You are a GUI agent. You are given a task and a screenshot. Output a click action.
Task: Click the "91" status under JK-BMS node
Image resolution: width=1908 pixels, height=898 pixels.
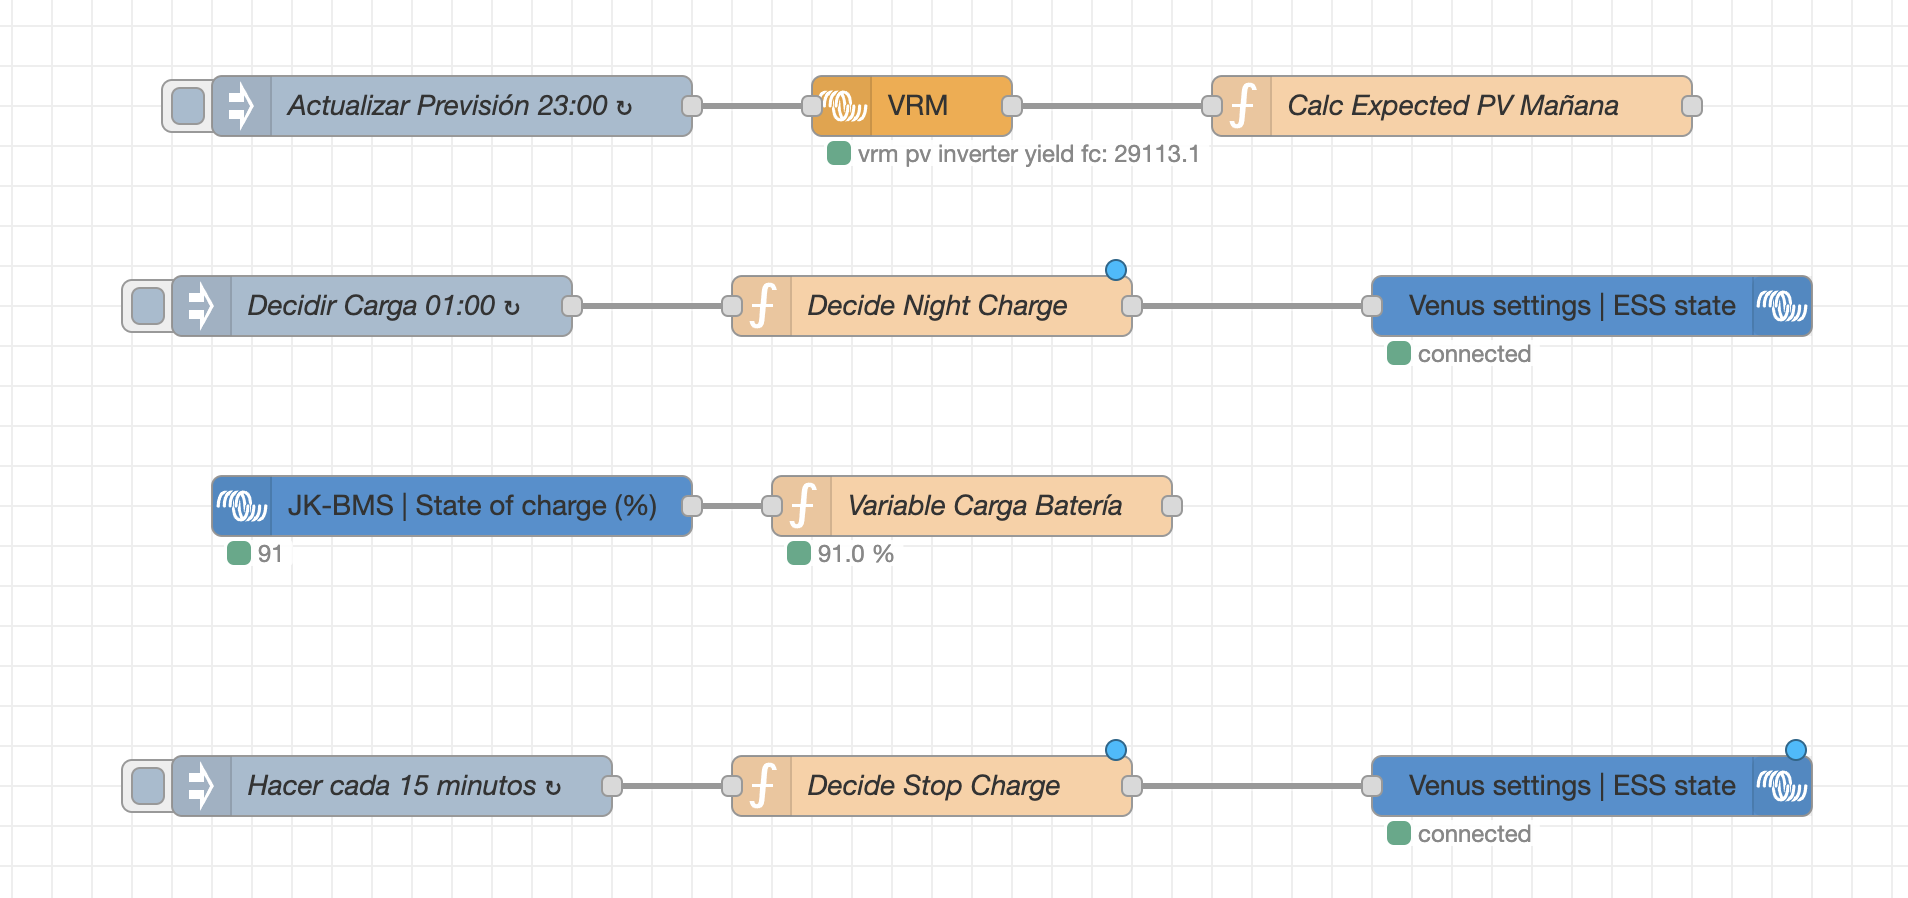(x=270, y=554)
